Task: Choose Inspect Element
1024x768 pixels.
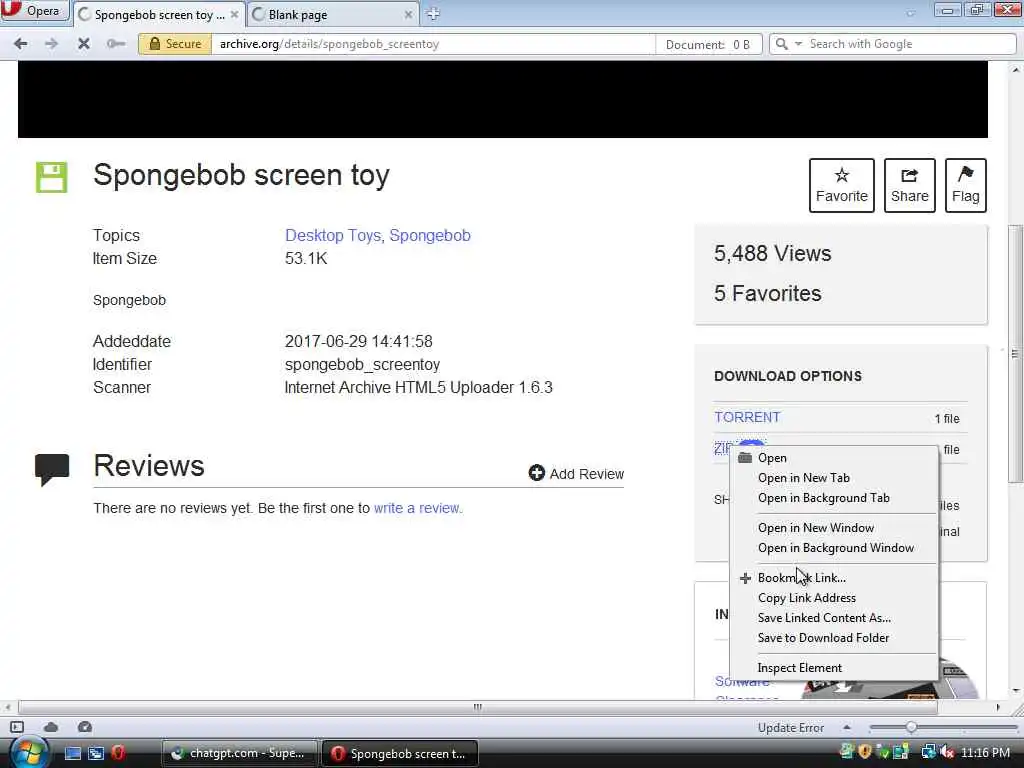Action: (834, 668)
